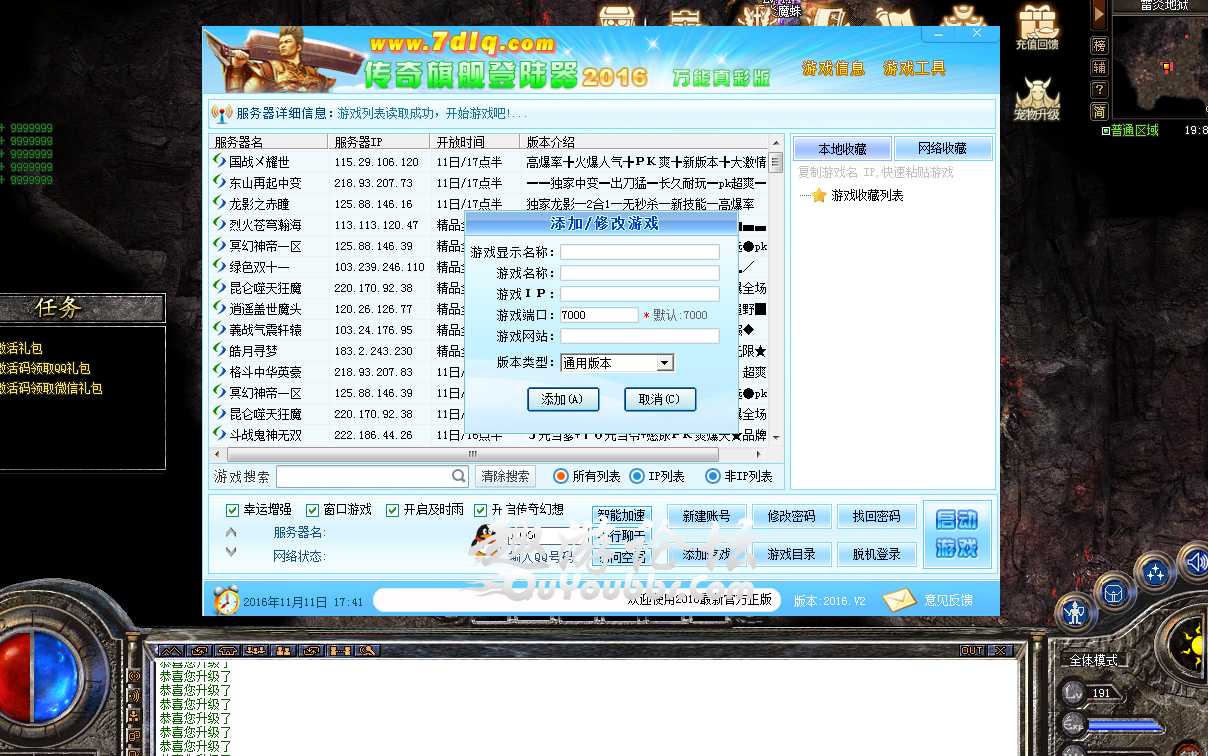Image resolution: width=1208 pixels, height=756 pixels.
Task: Toggle the 传奇幻想 checkbox
Action: 481,510
